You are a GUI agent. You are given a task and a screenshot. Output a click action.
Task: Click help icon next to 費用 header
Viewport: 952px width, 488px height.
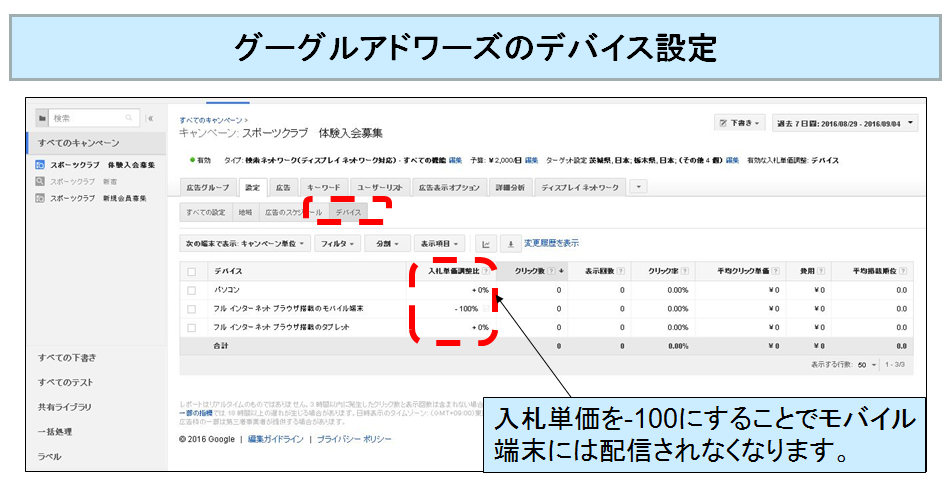tap(821, 271)
